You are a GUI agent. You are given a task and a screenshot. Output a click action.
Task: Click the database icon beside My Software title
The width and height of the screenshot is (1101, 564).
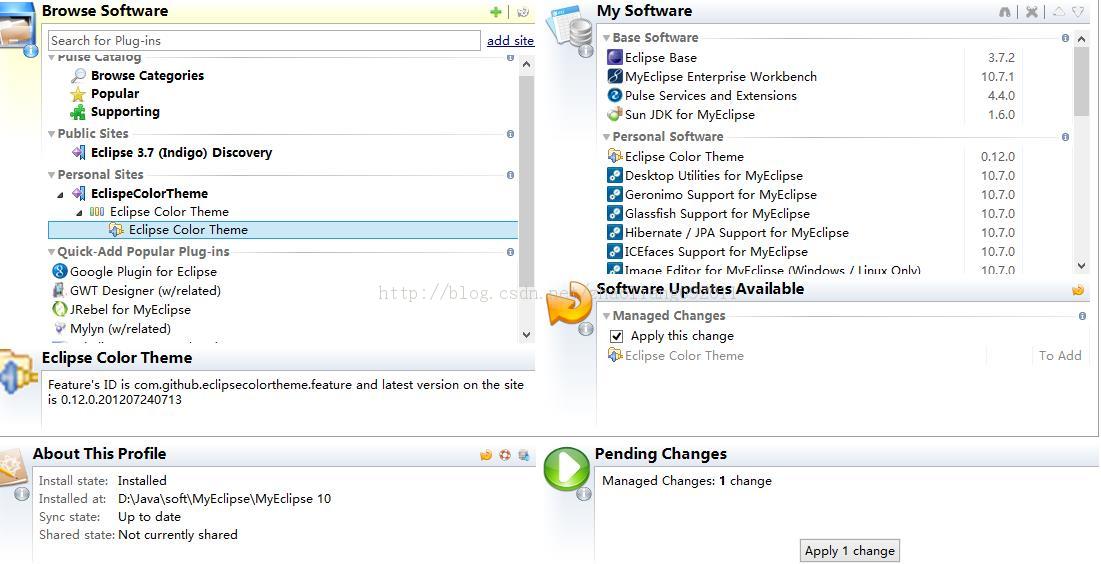pyautogui.click(x=570, y=27)
